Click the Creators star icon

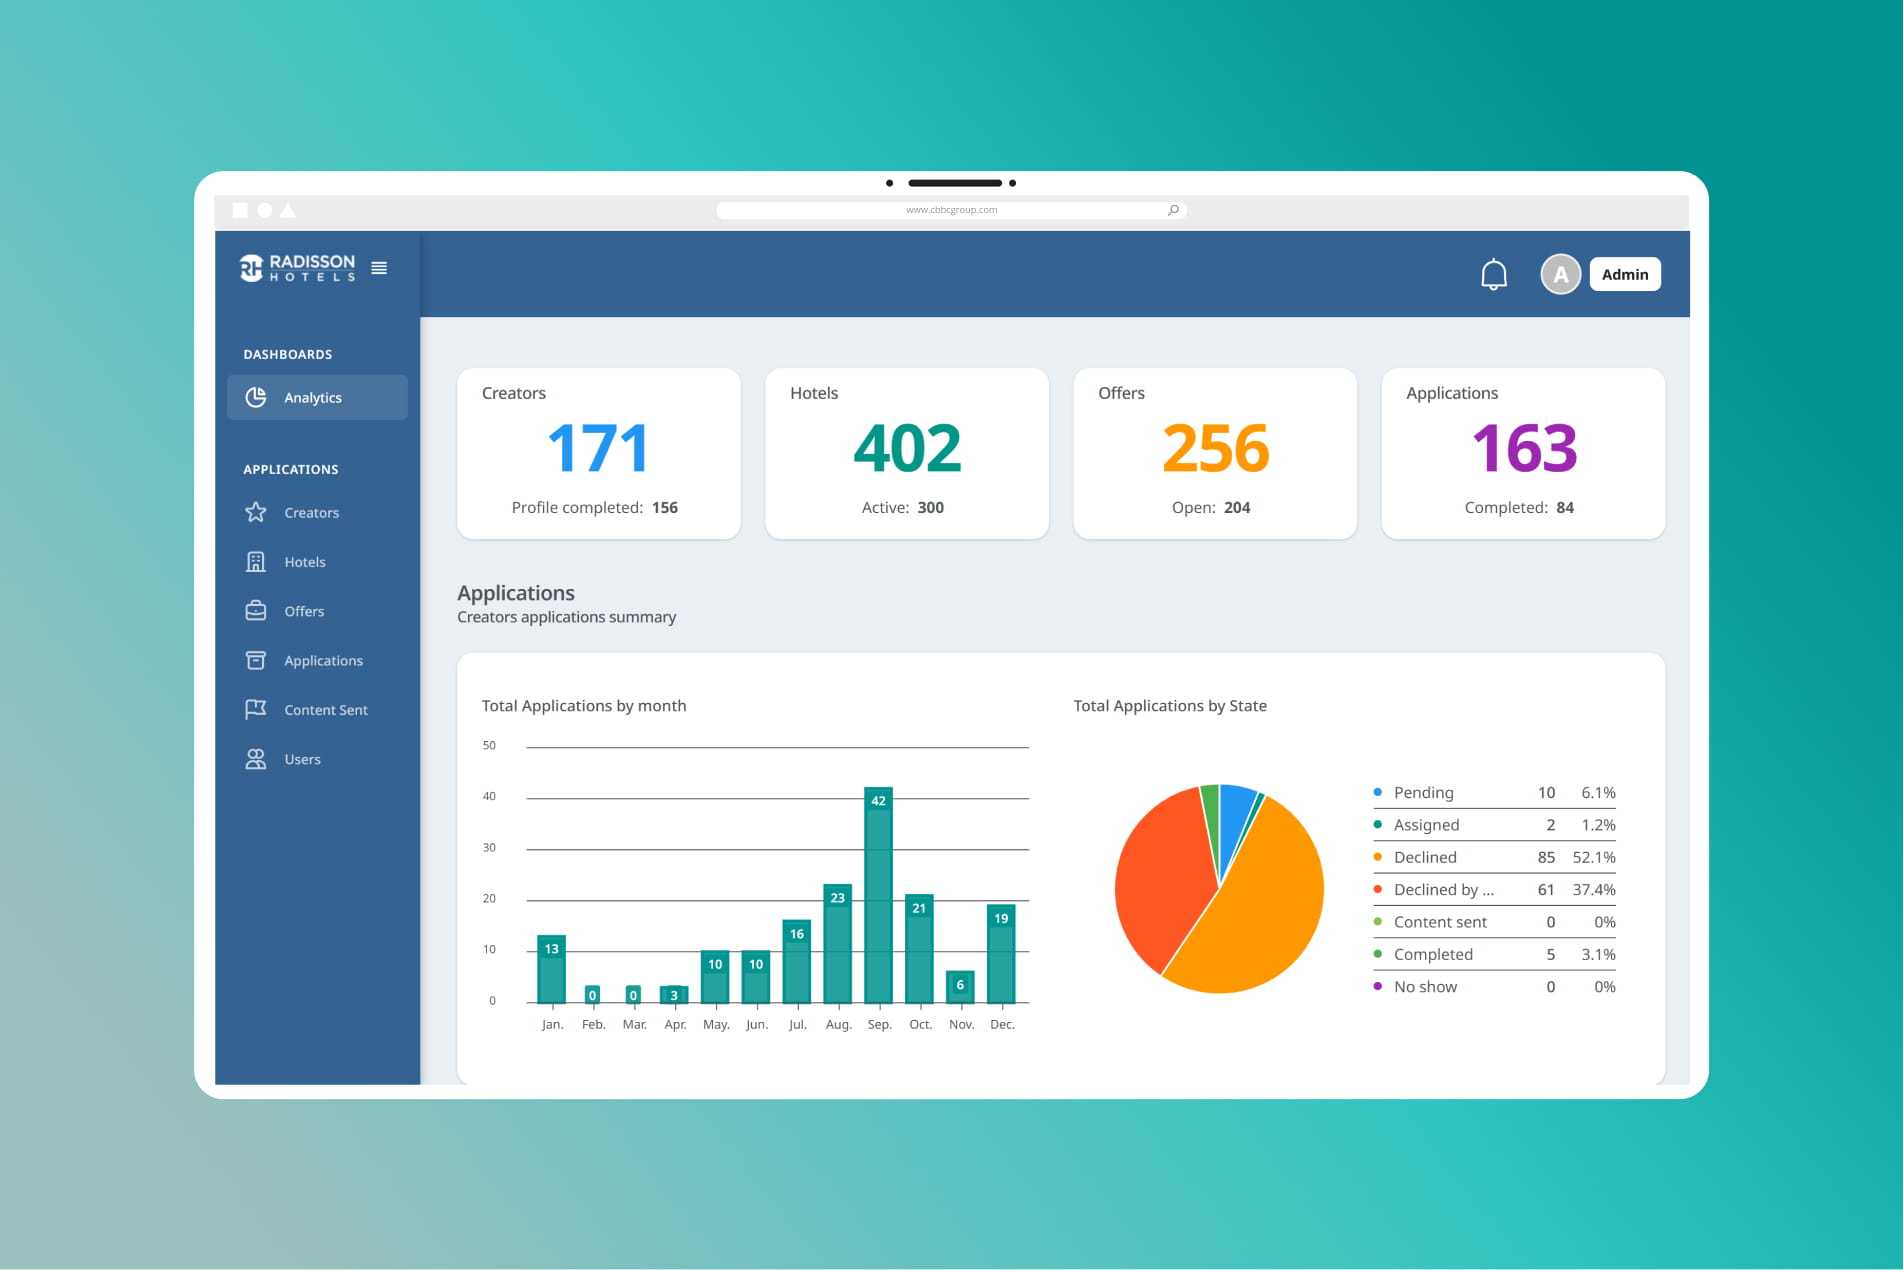tap(256, 513)
